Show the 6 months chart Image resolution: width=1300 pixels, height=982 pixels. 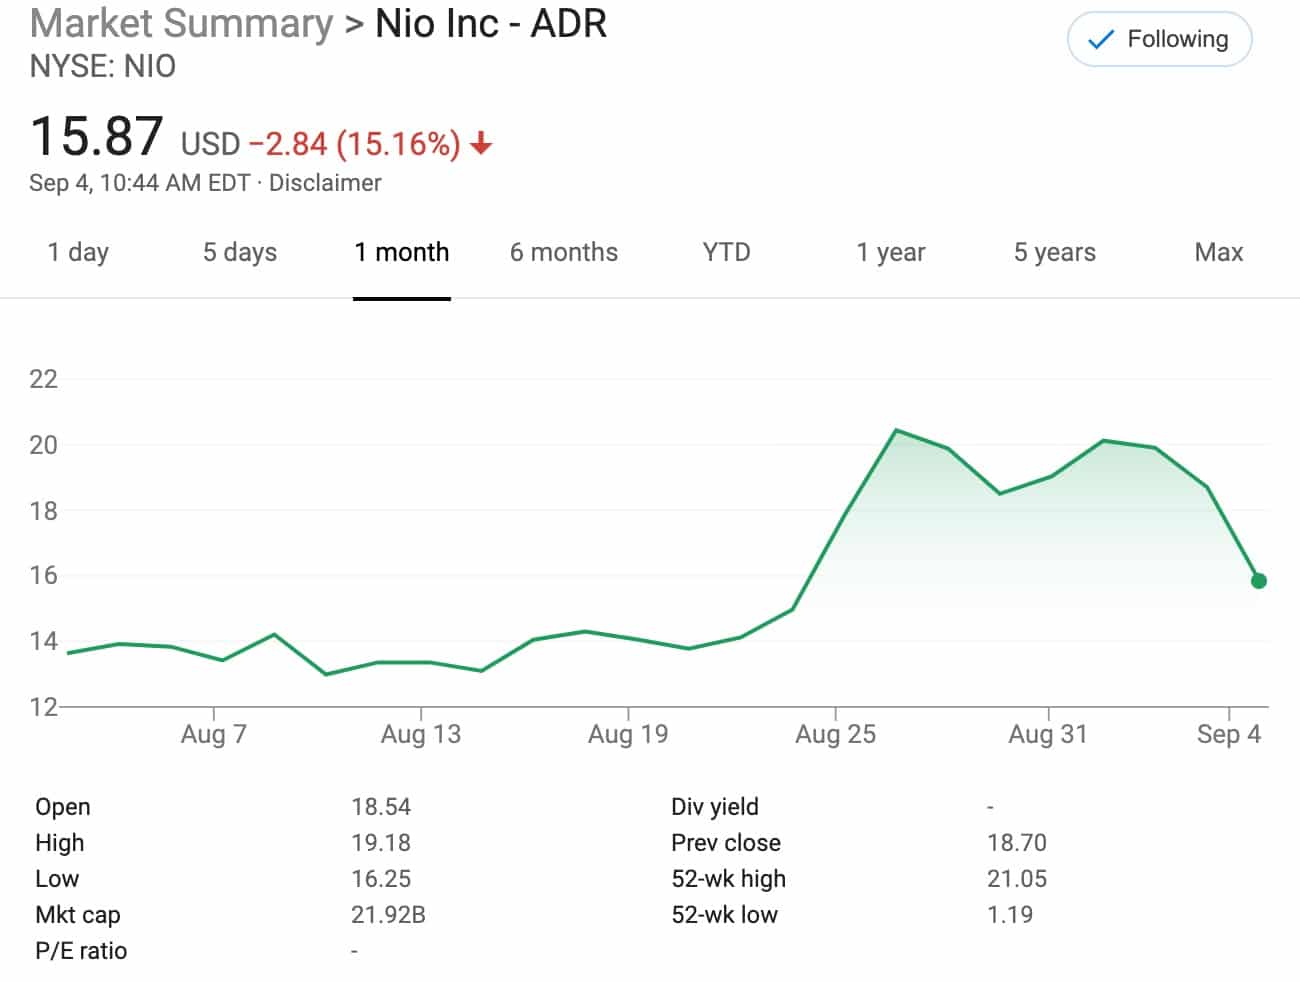(564, 252)
